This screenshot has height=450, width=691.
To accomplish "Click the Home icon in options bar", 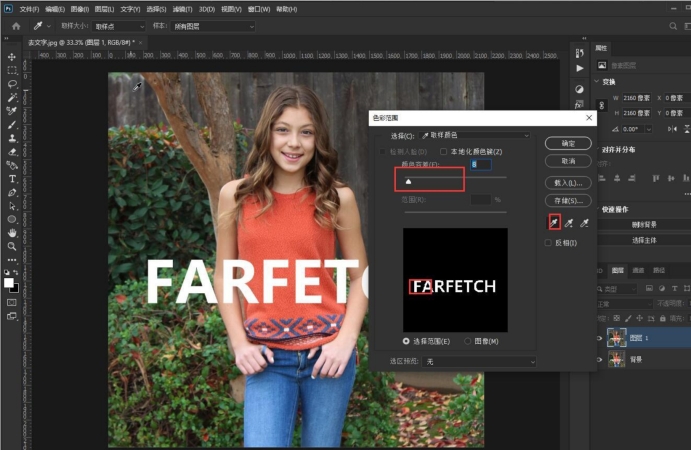I will pos(16,26).
